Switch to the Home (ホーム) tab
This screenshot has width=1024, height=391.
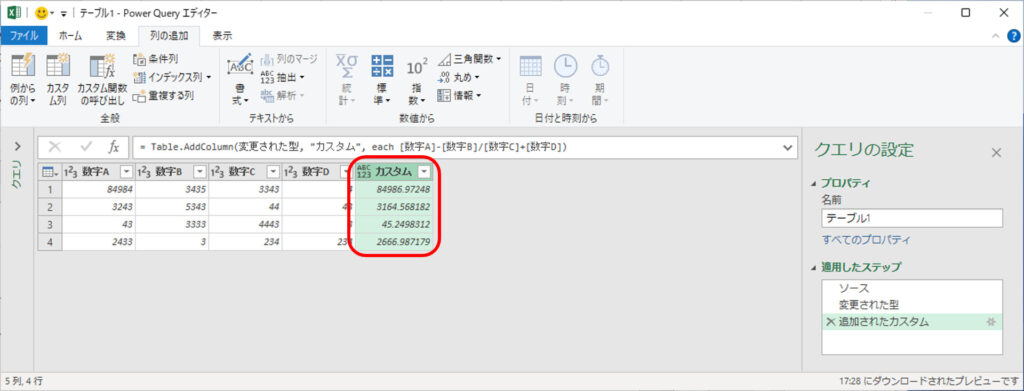[x=71, y=36]
